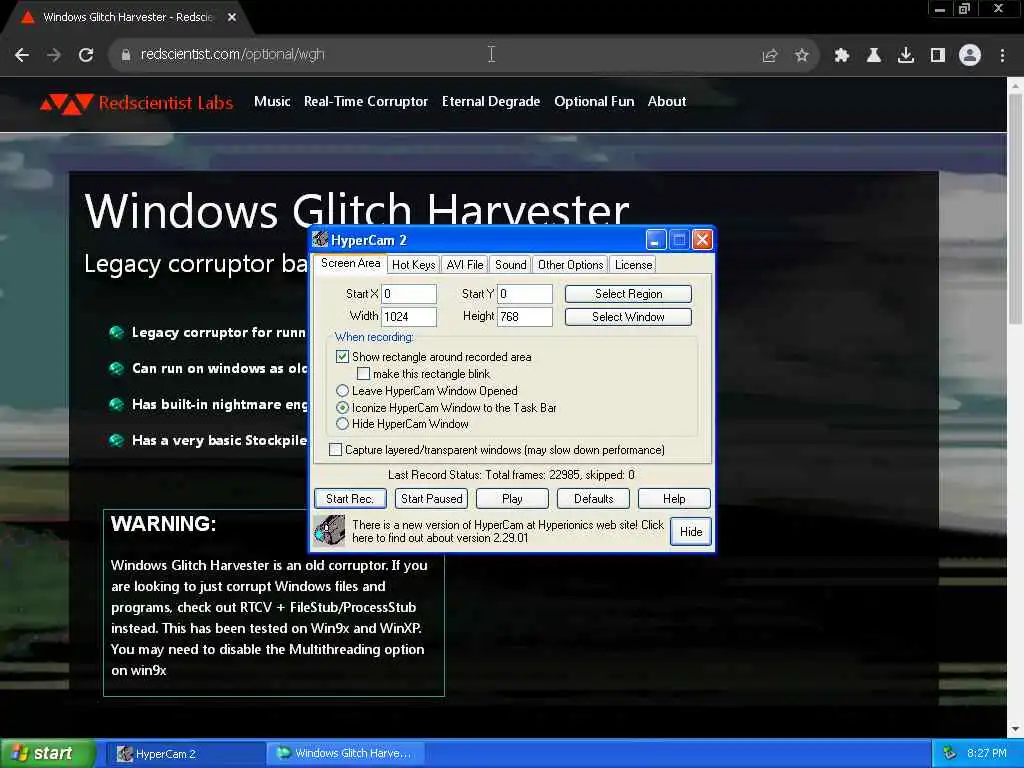
Task: Go back using the Chrome back arrow
Action: 22,55
